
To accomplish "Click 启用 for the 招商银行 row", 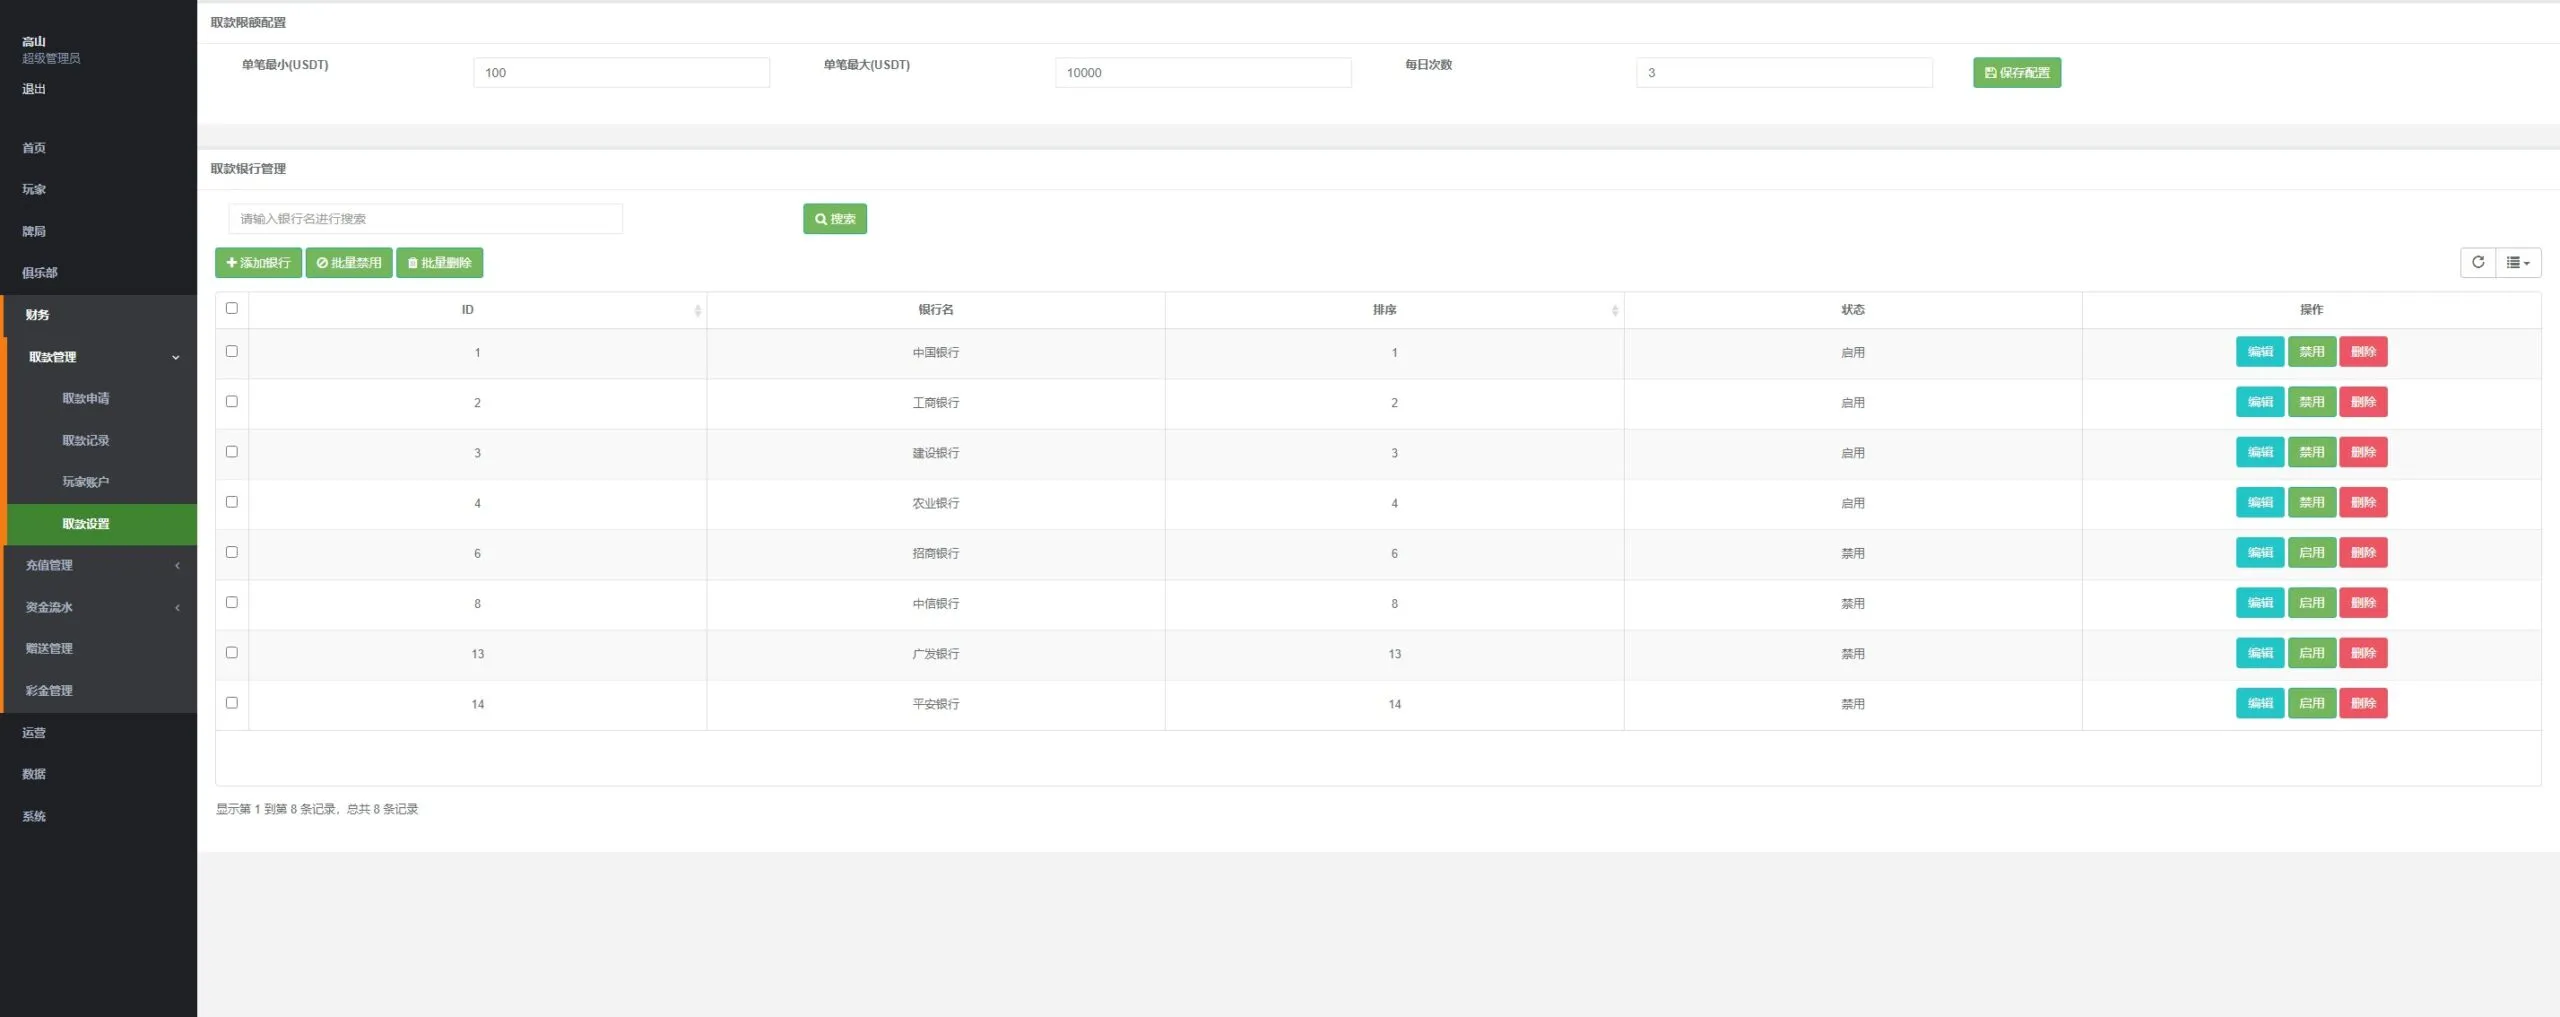I will 2312,552.
